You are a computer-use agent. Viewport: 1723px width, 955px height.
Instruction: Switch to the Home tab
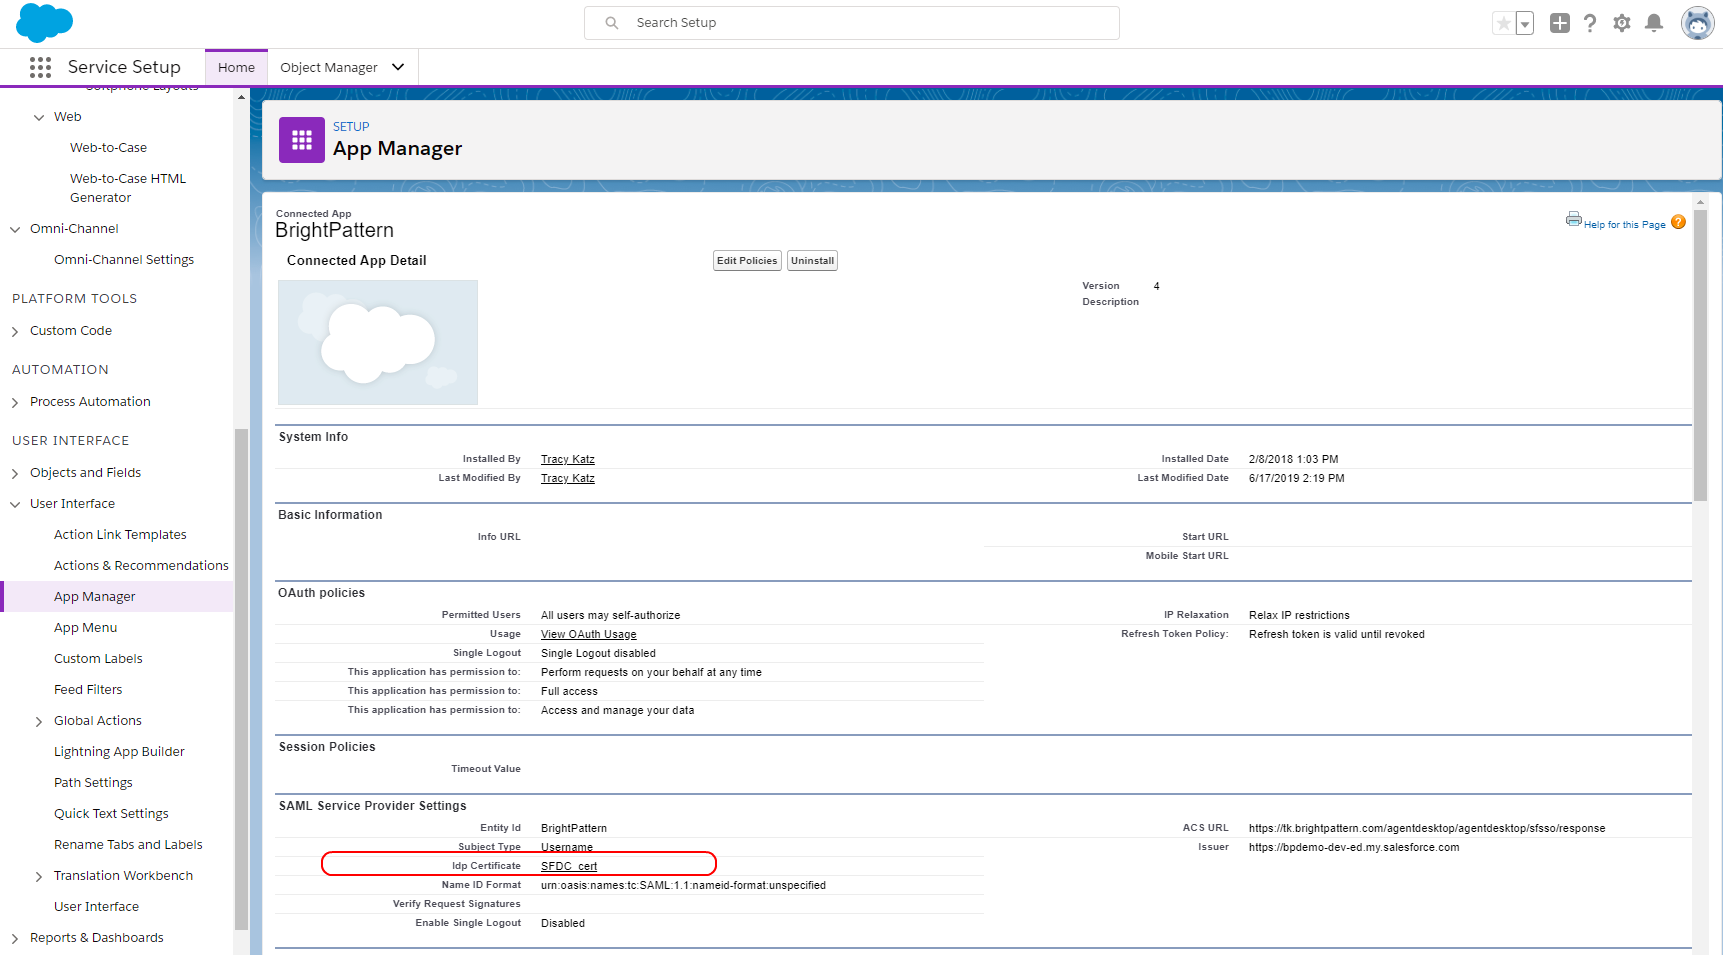point(236,67)
